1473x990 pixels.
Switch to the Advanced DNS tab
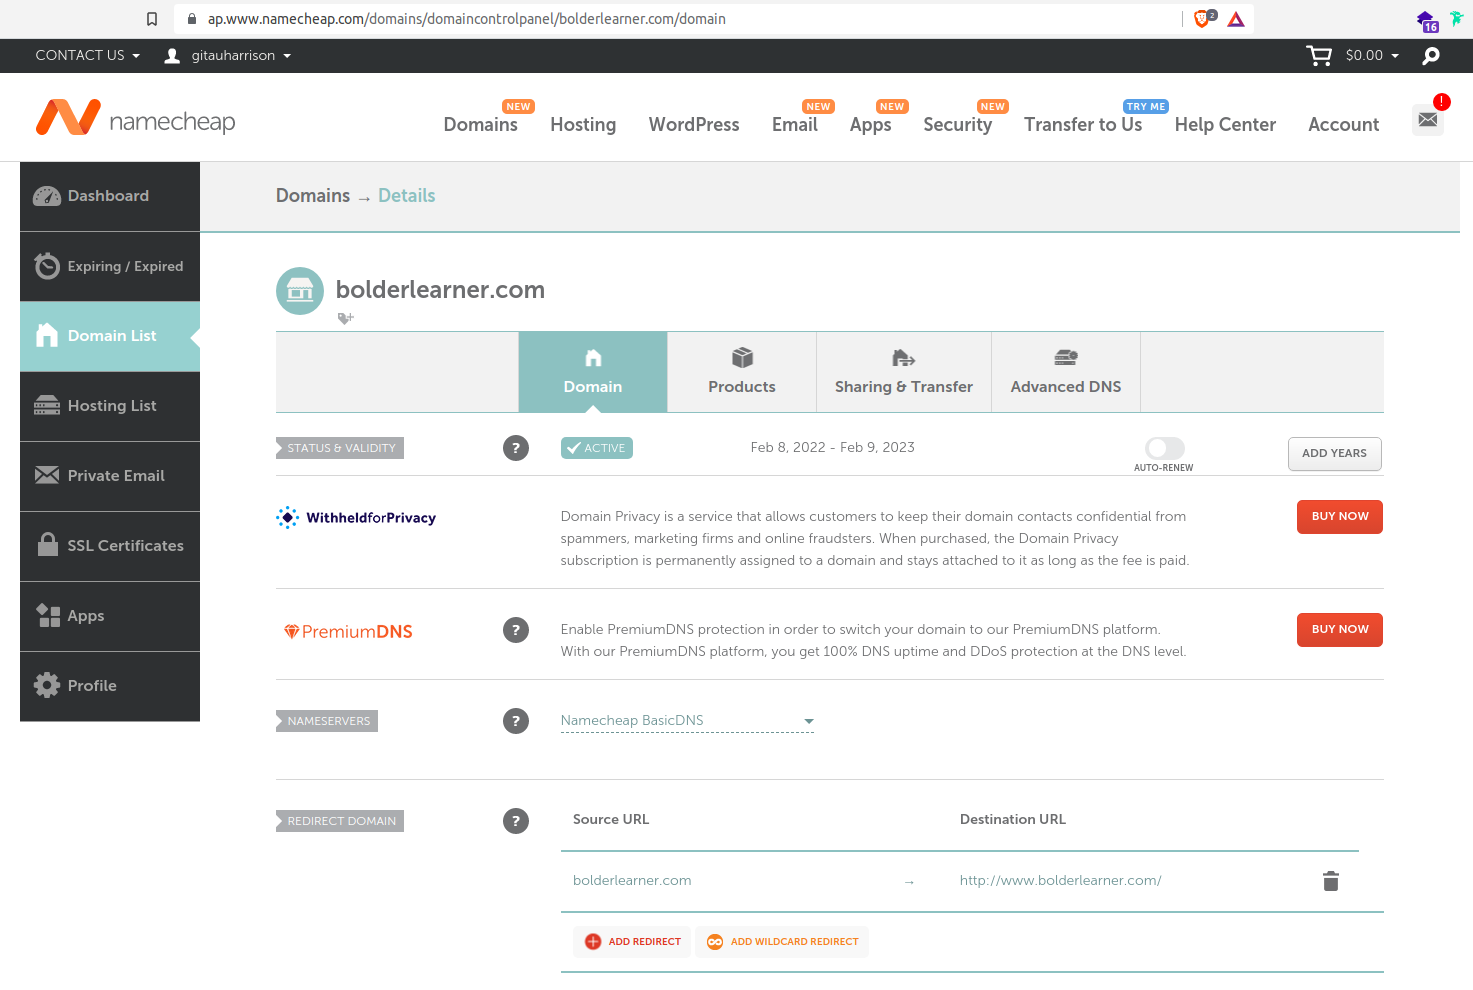[1066, 372]
